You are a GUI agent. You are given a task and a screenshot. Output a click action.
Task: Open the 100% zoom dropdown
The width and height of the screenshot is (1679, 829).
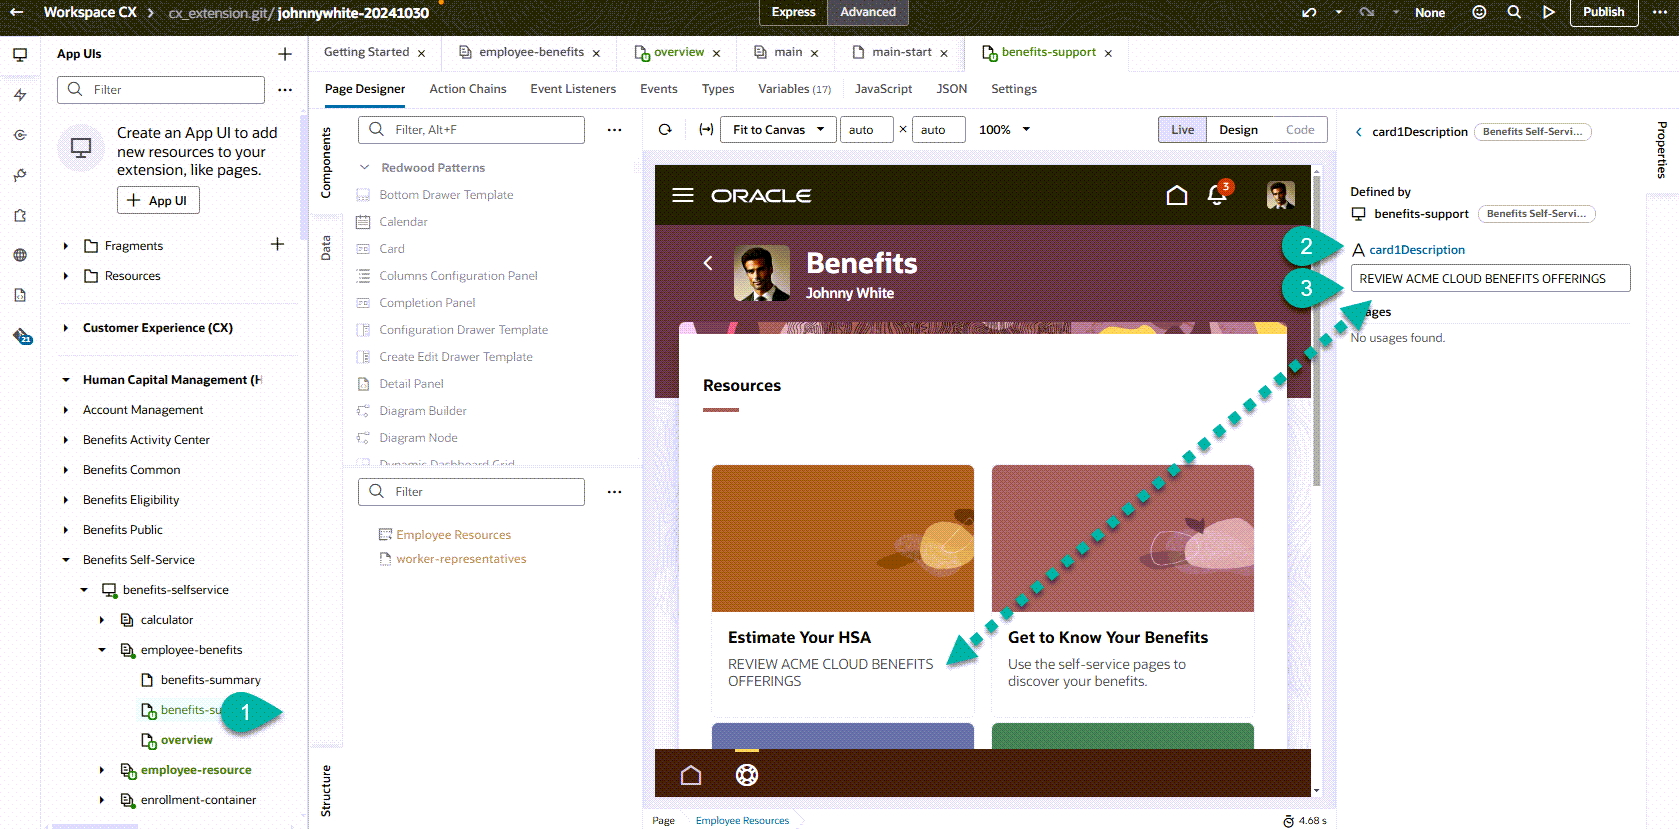[1004, 130]
